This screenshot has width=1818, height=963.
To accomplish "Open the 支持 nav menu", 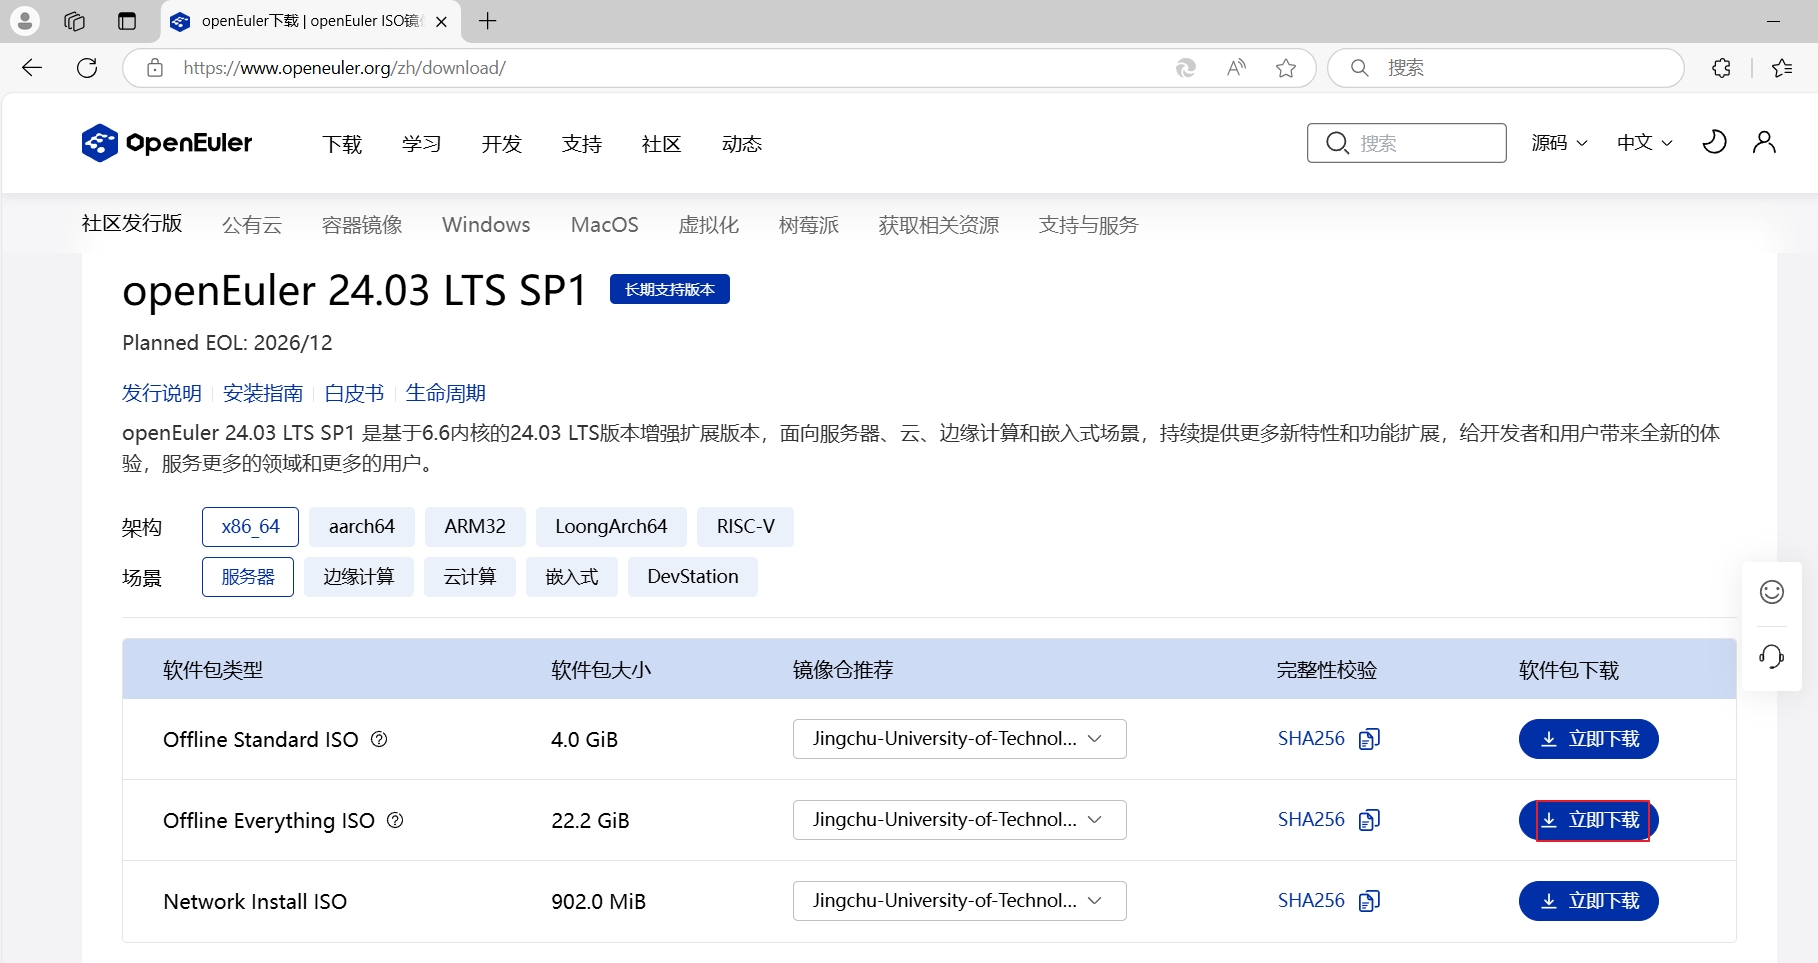I will 582,144.
